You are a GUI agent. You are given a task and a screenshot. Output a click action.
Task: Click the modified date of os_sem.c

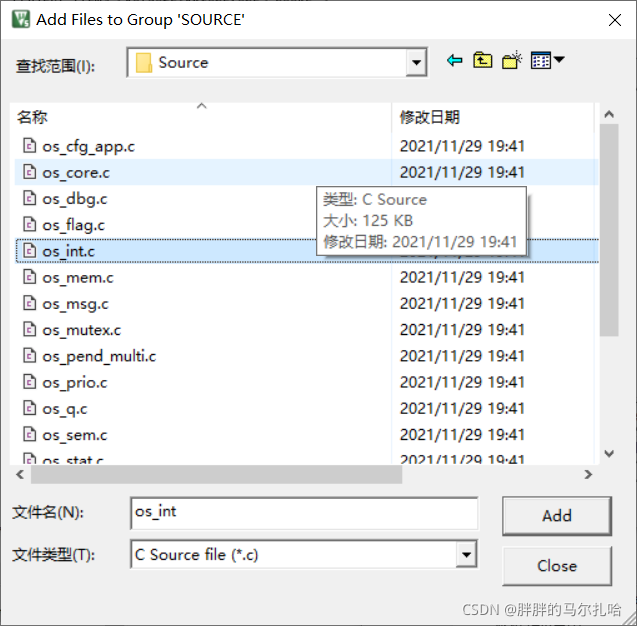[462, 434]
